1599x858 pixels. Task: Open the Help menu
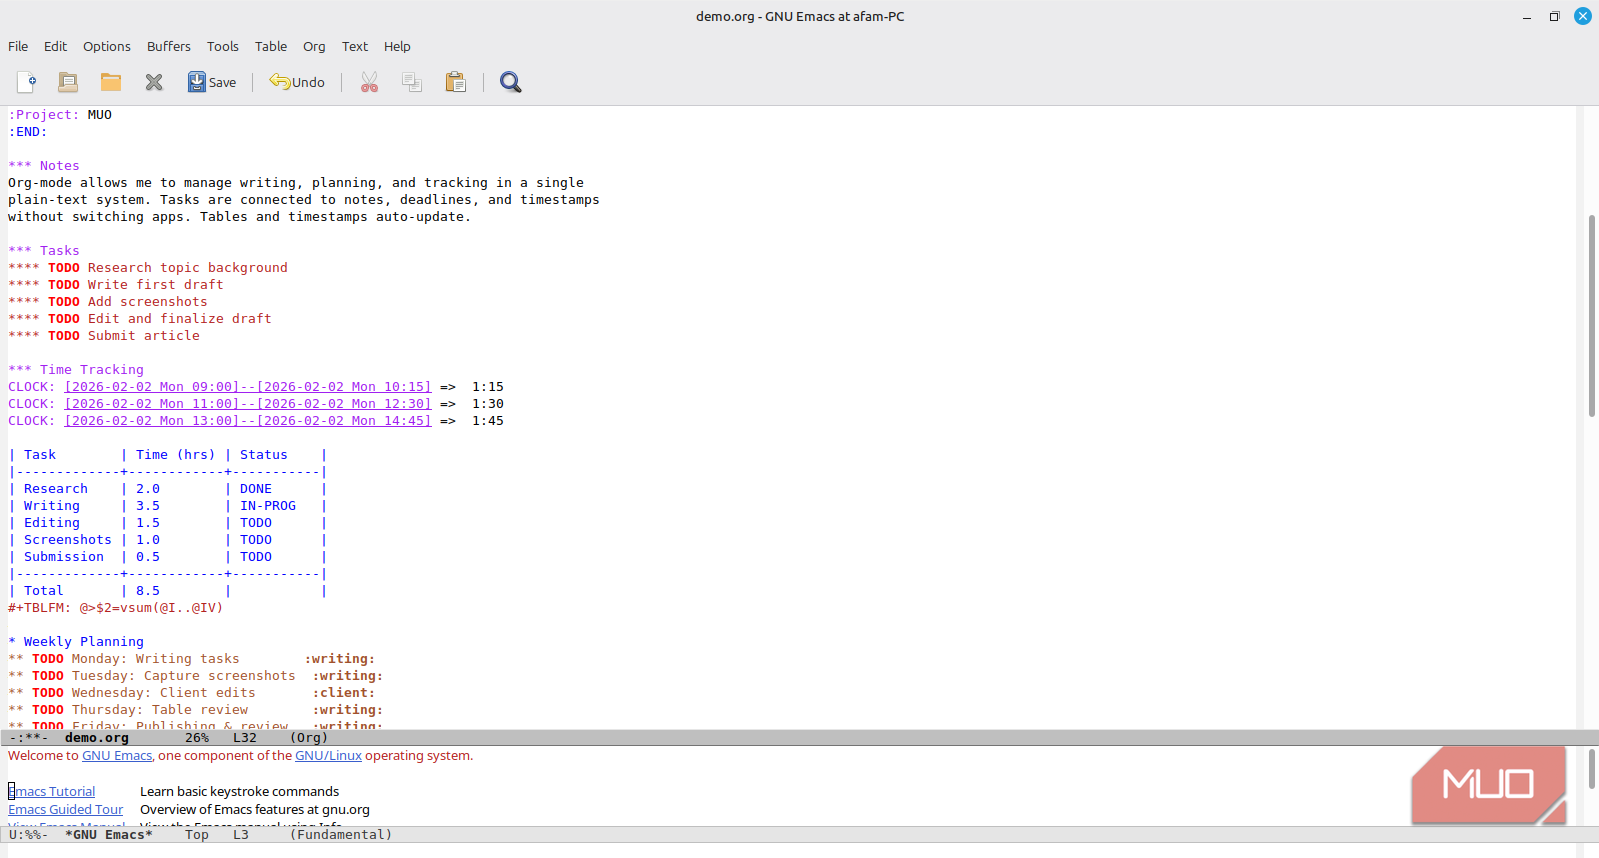click(x=397, y=46)
